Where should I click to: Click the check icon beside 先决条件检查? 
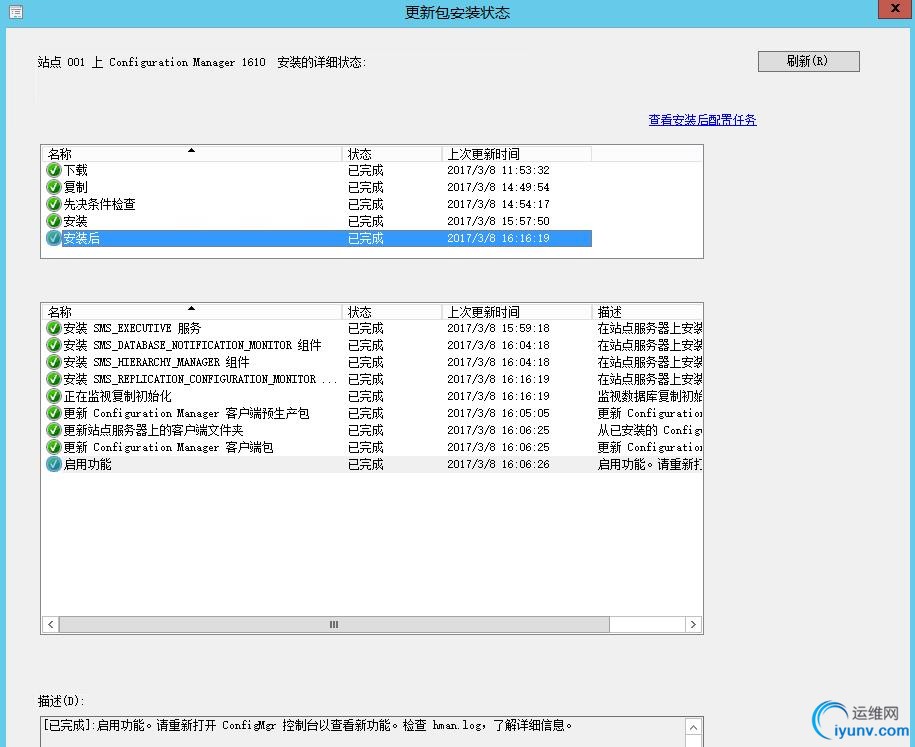tap(54, 204)
